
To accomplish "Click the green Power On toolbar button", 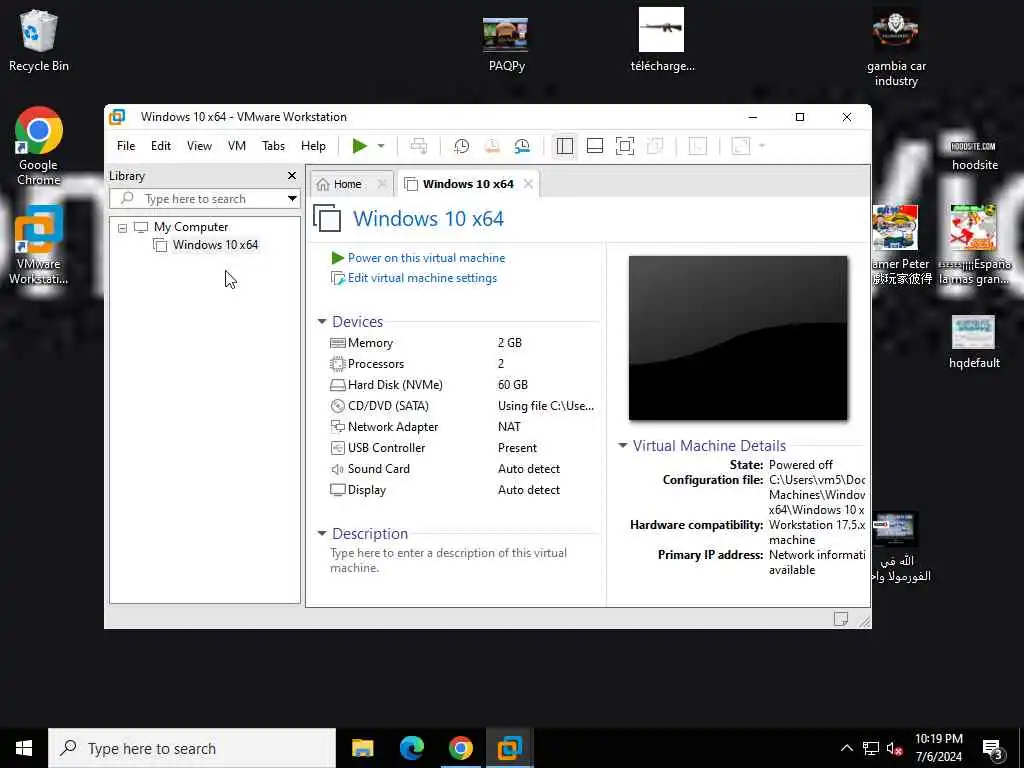I will (x=359, y=146).
